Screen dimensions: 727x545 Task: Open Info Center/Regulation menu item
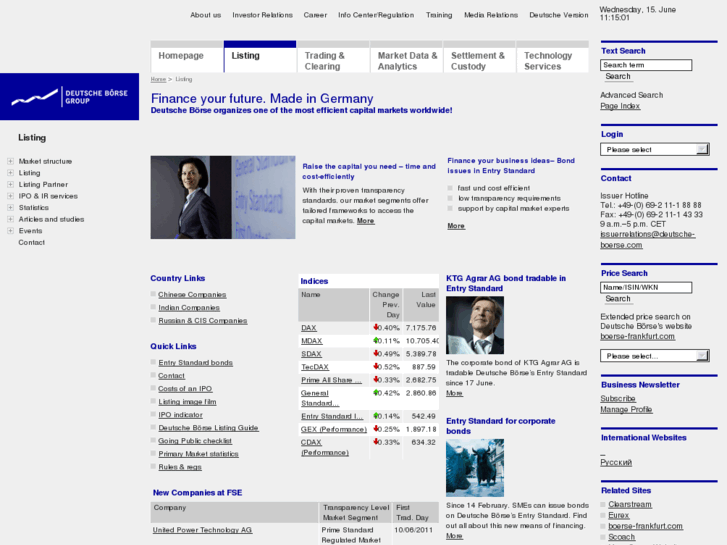[376, 15]
